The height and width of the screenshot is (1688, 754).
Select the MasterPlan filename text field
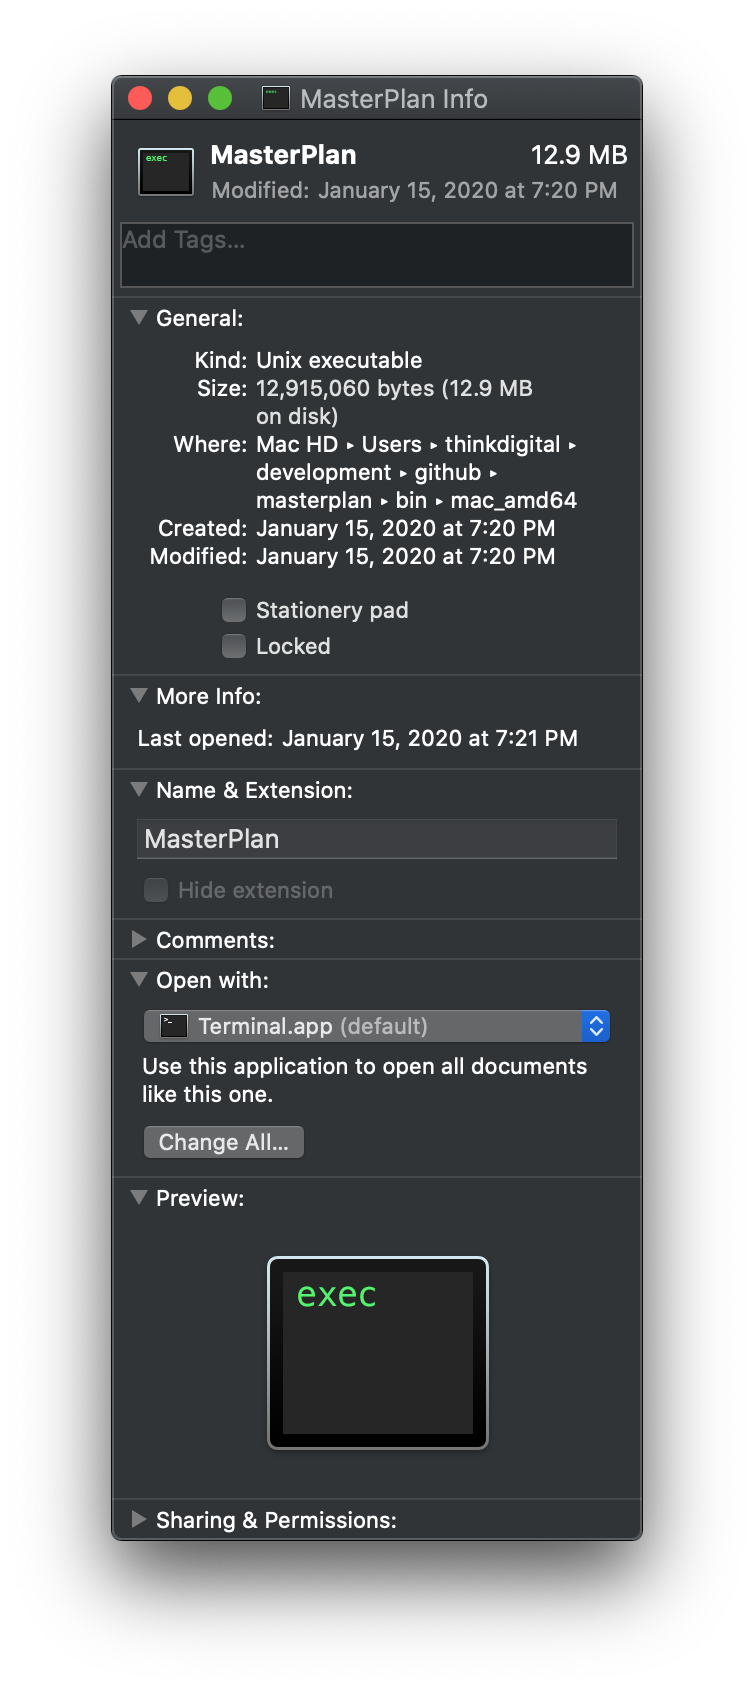[377, 839]
